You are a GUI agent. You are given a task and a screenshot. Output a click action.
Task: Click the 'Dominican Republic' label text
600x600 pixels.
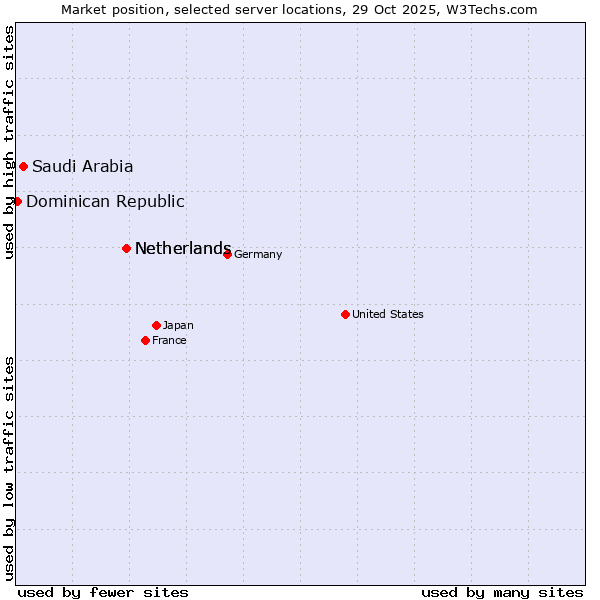pos(105,202)
